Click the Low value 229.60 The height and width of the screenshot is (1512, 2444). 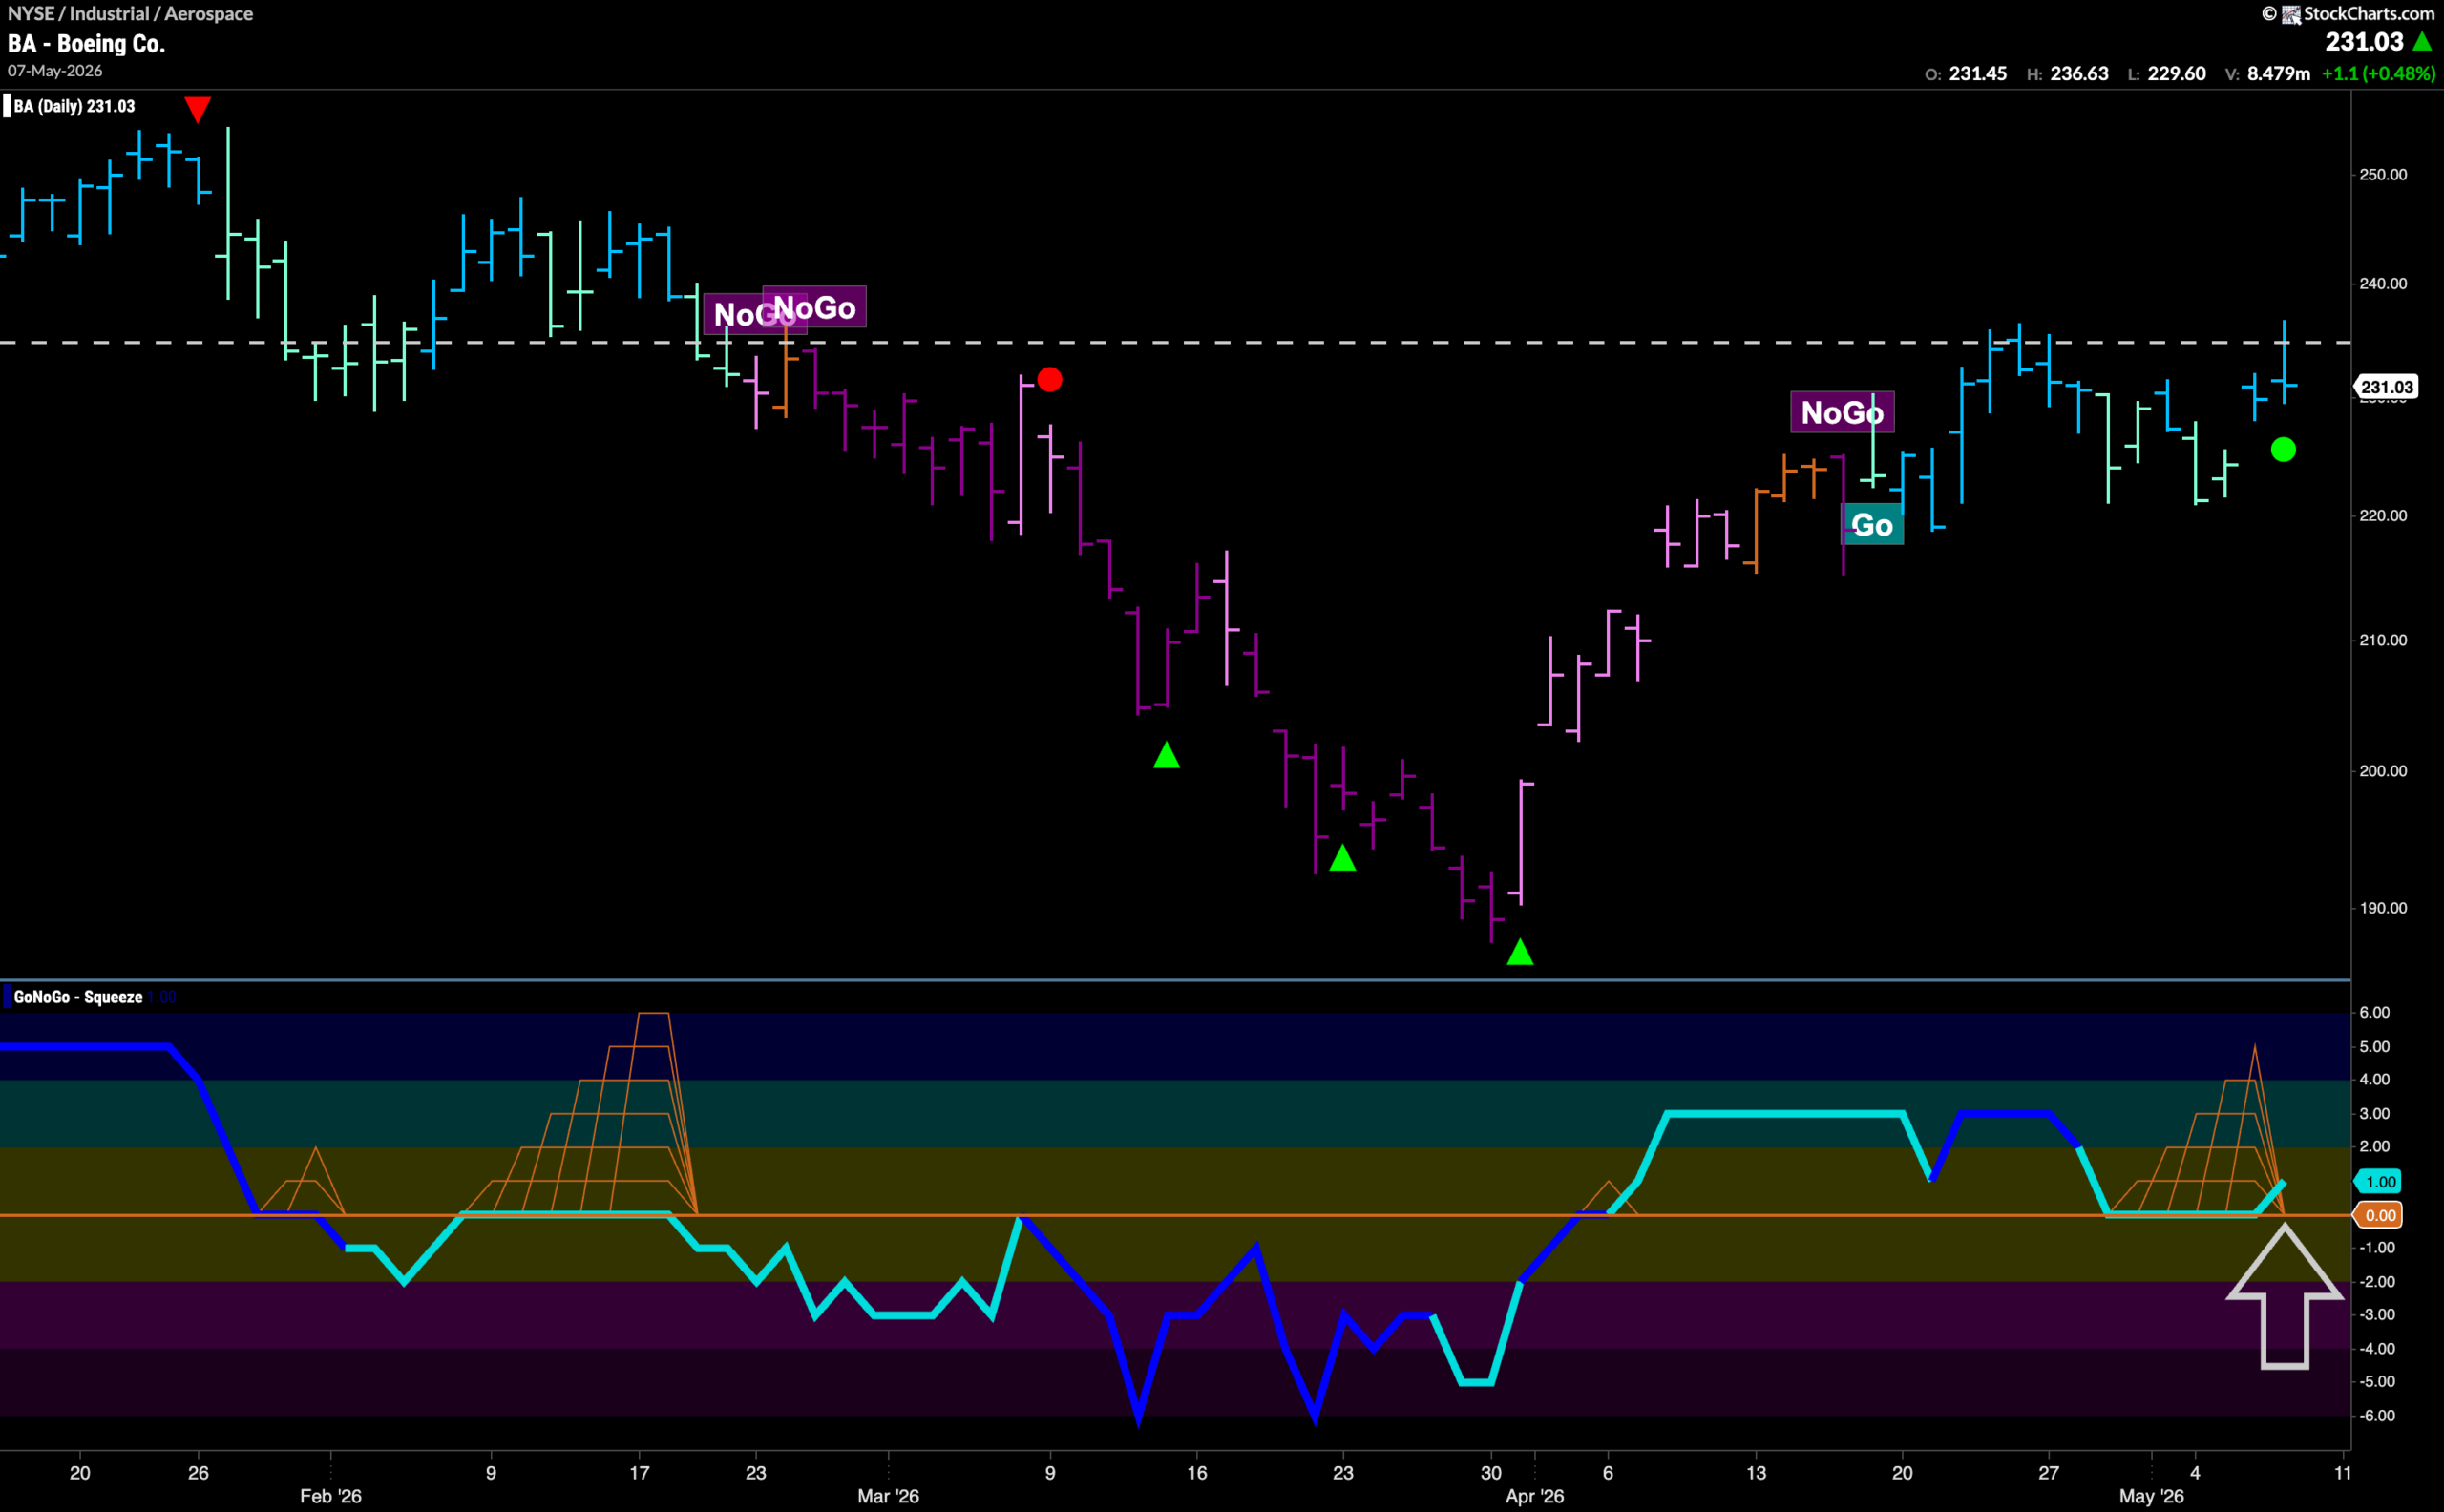(2176, 74)
